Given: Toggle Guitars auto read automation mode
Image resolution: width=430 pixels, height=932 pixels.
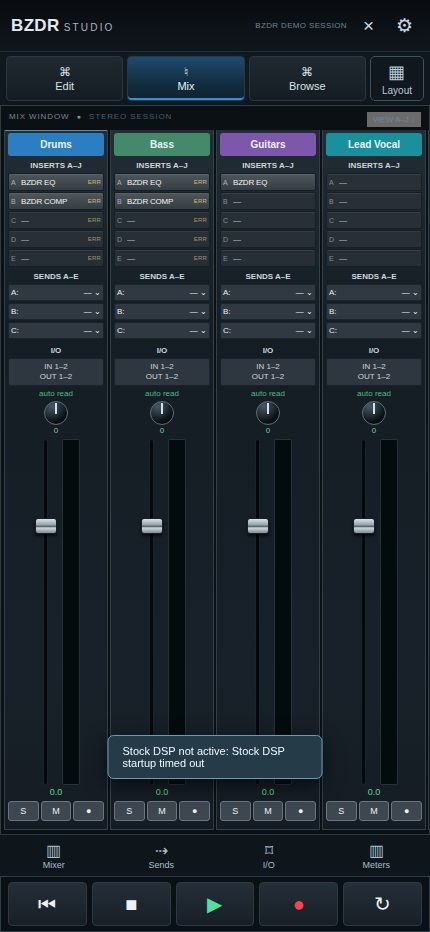Looking at the screenshot, I should (x=268, y=393).
